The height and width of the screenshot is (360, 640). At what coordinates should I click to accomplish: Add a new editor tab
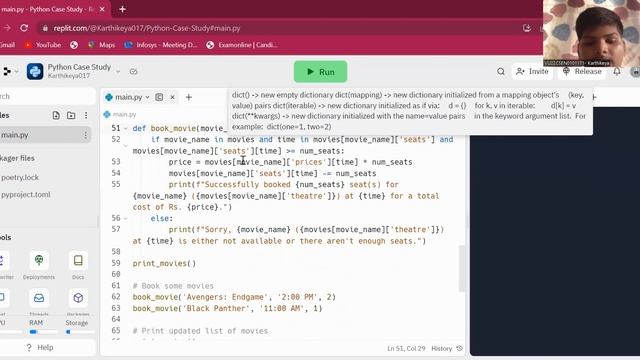coord(189,97)
